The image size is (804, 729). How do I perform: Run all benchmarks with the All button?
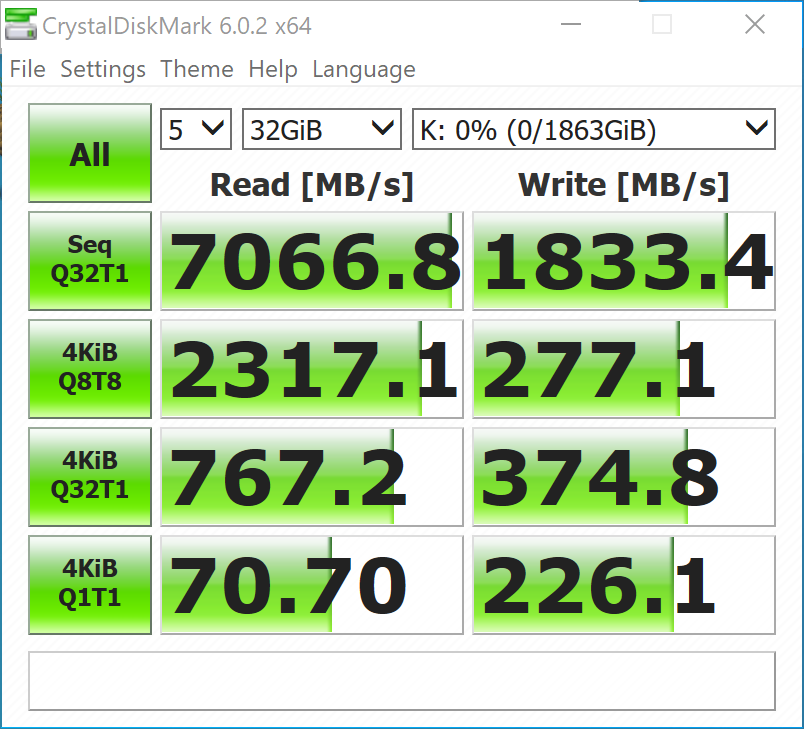(90, 153)
